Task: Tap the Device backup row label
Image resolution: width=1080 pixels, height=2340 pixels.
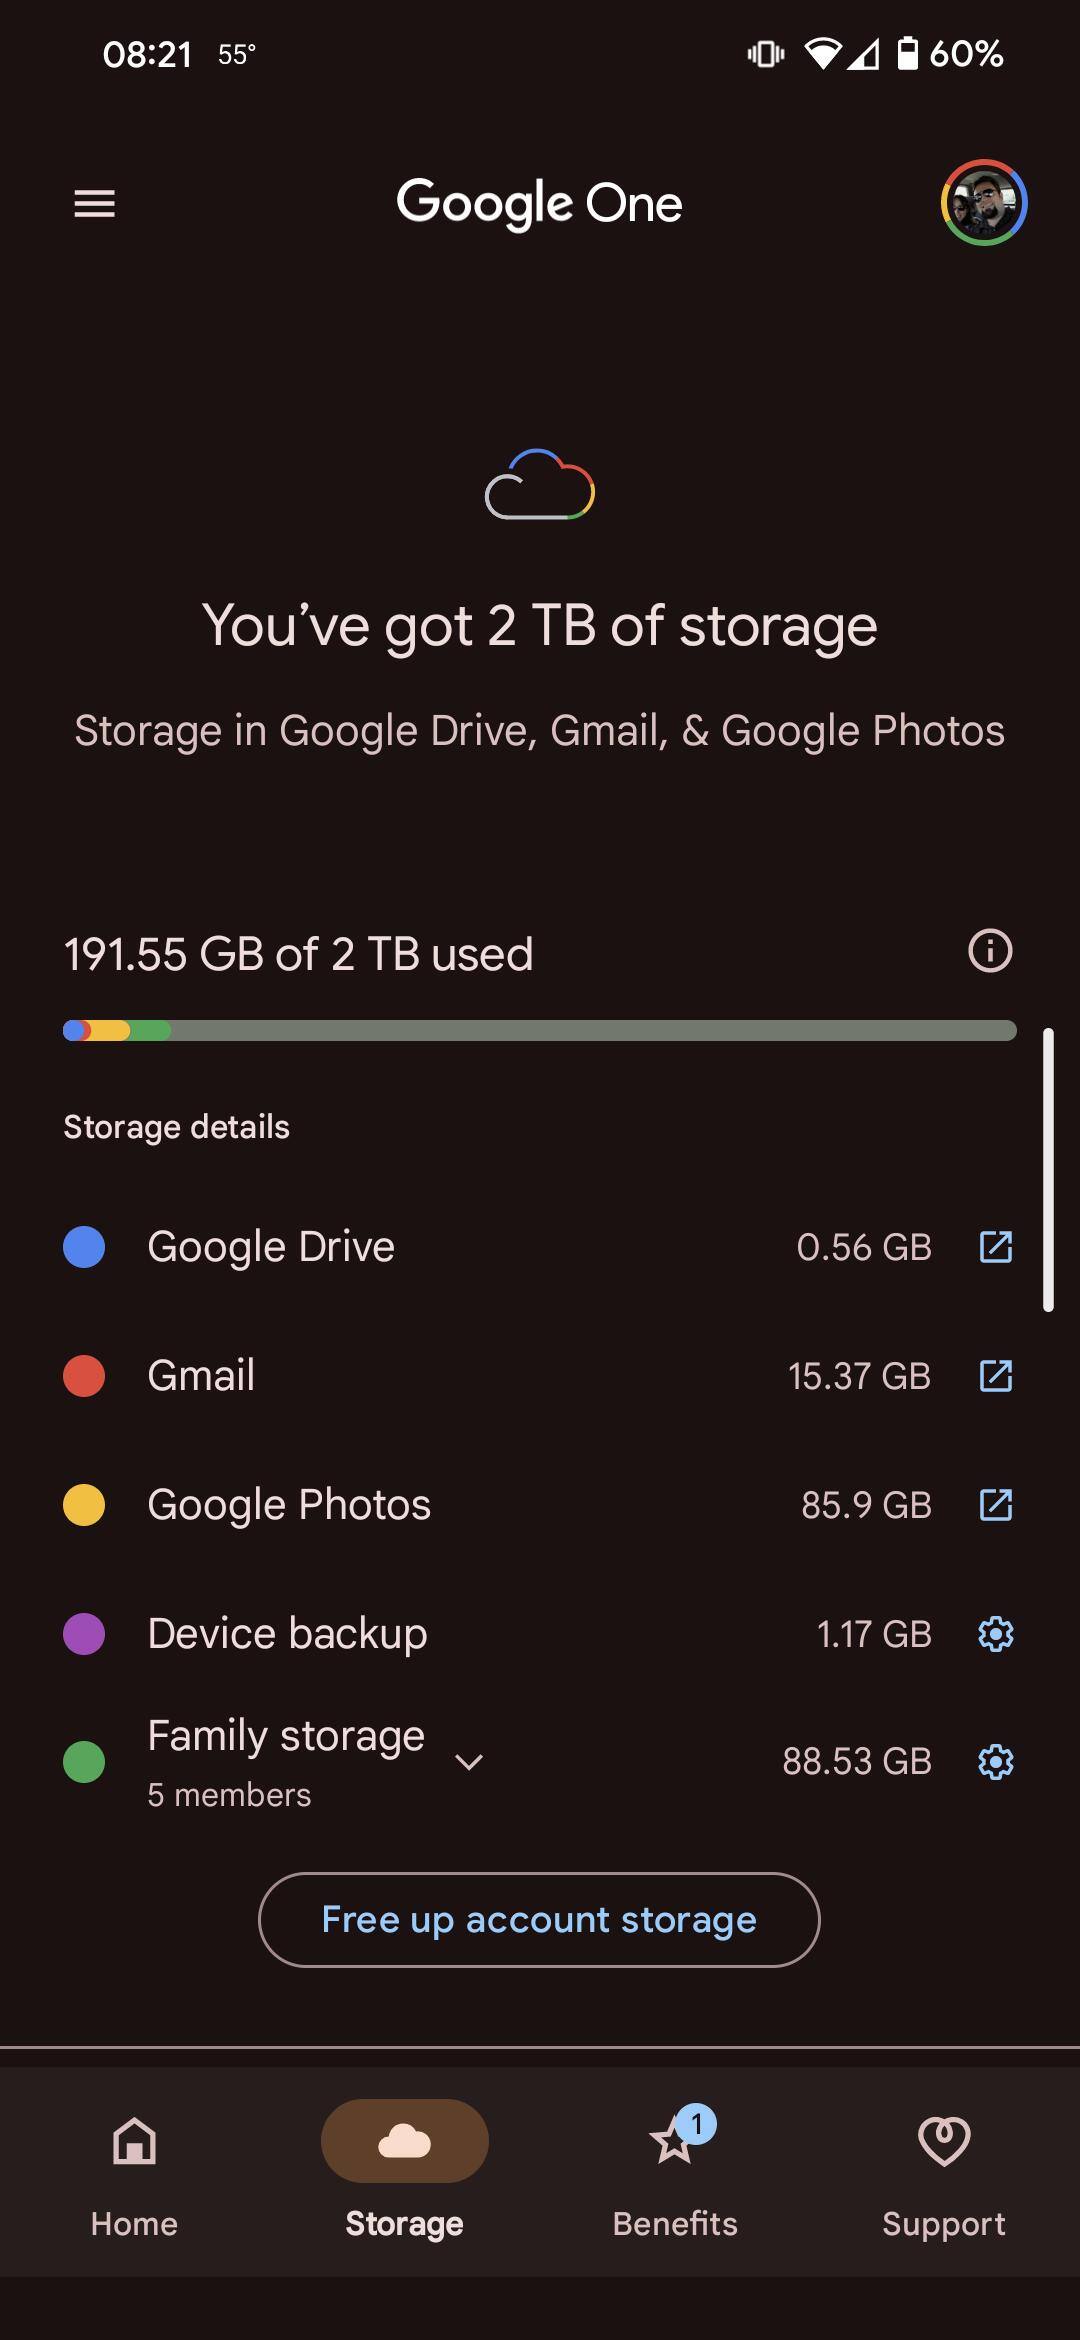Action: (x=287, y=1634)
